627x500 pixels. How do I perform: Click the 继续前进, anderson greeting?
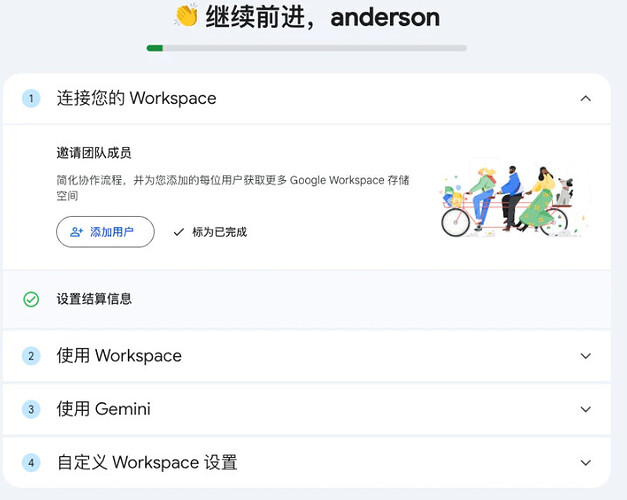pyautogui.click(x=322, y=17)
